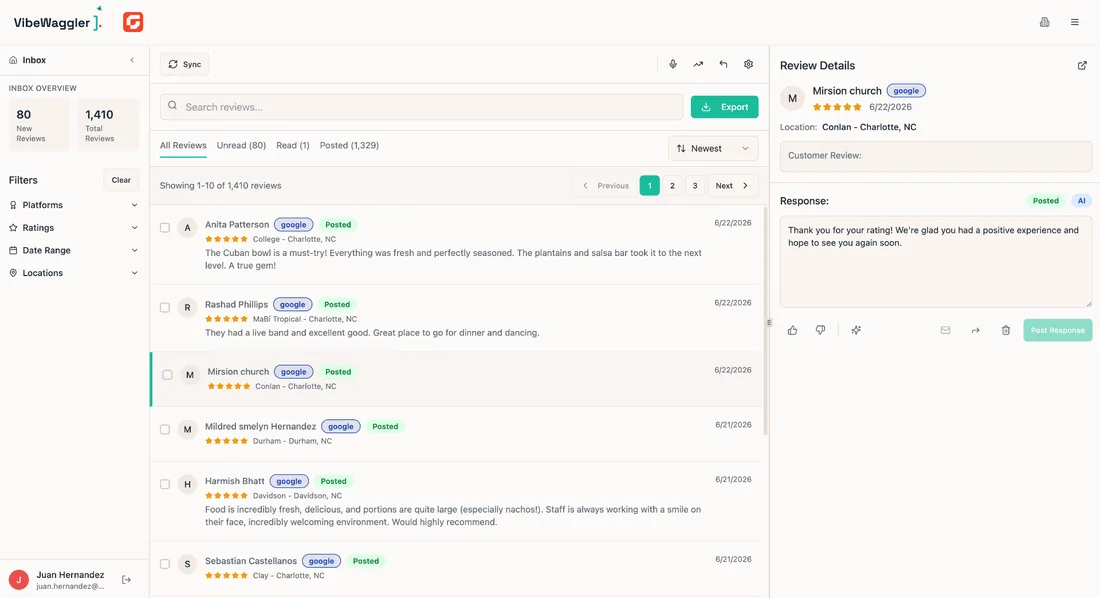Click the 80 New Reviews card
Viewport: 1100px width, 598px height.
(39, 125)
